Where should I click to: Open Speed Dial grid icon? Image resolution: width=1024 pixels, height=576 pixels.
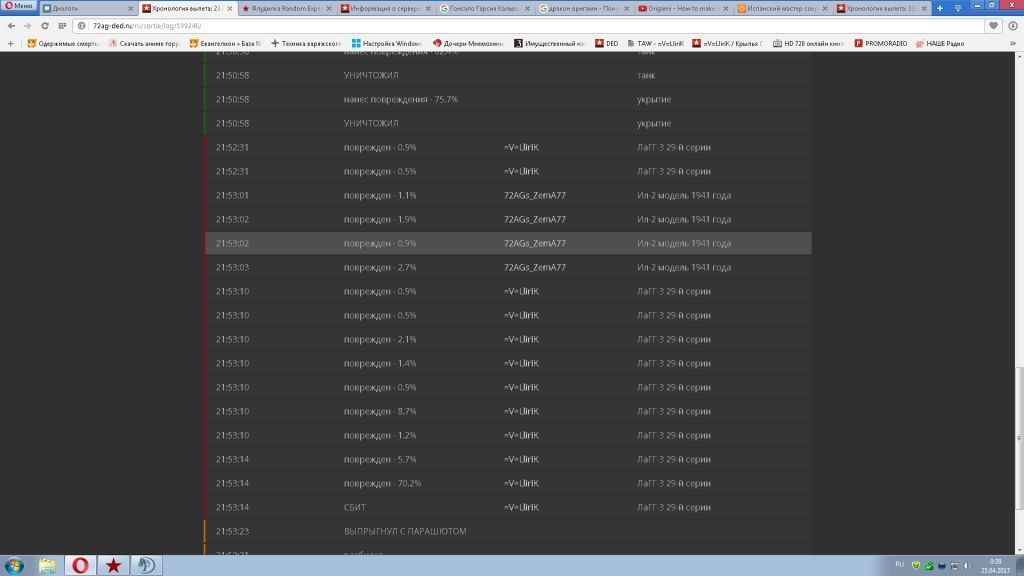62,25
